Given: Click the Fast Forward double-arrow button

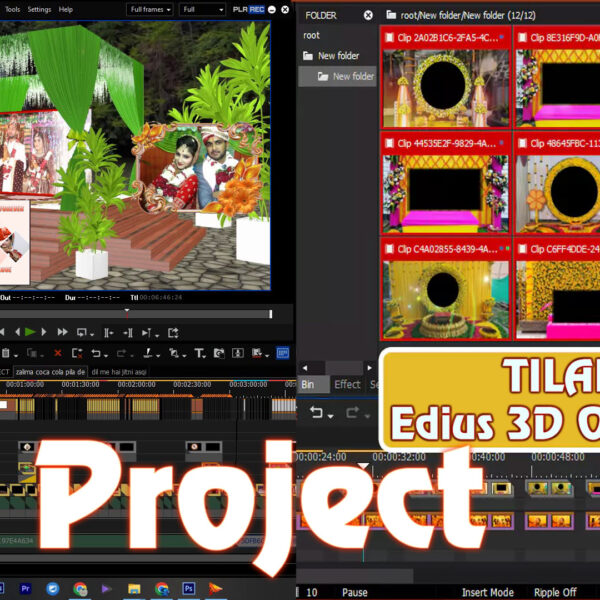Looking at the screenshot, I should pyautogui.click(x=62, y=332).
